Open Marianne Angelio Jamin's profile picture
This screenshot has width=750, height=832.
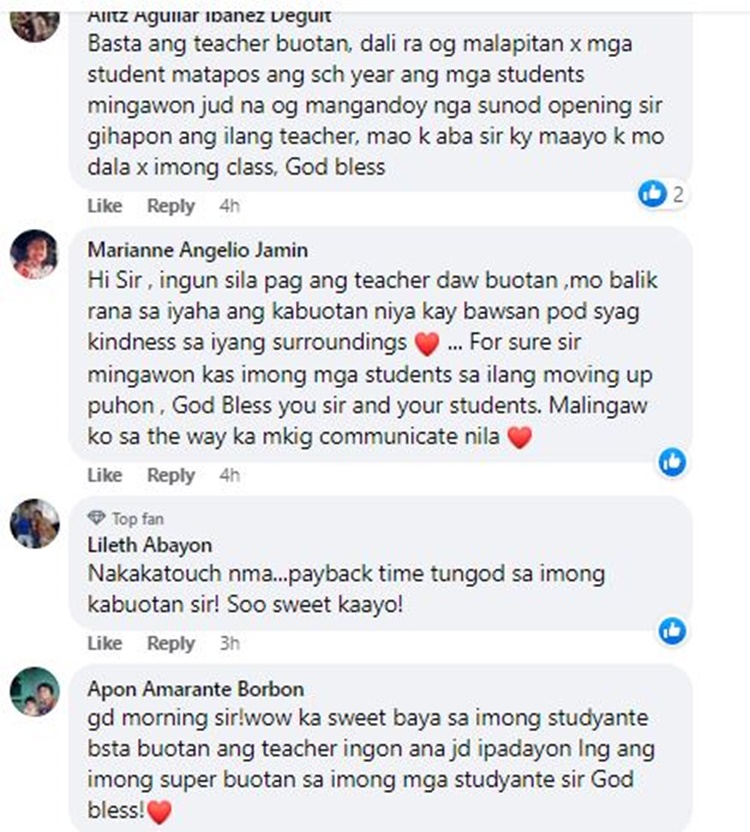pyautogui.click(x=35, y=254)
